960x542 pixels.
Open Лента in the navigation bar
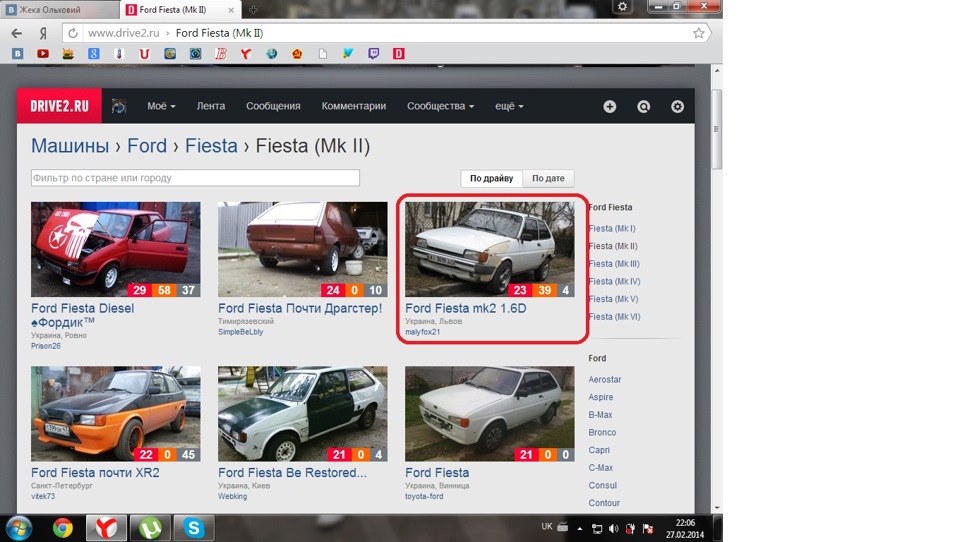[x=211, y=106]
